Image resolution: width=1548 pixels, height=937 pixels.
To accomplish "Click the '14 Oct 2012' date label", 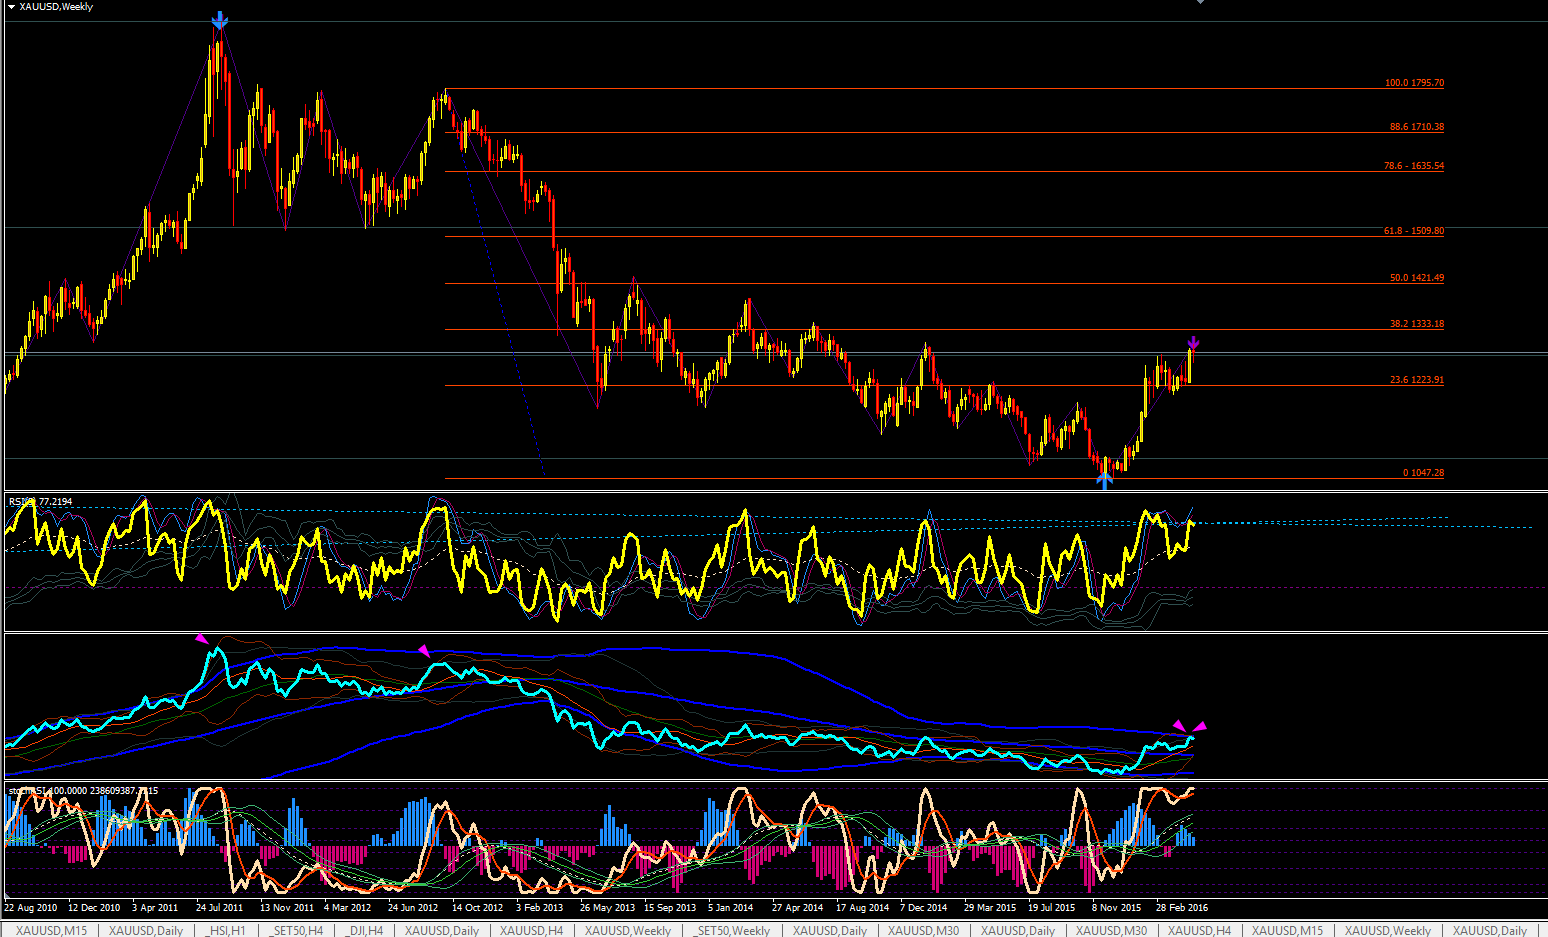I will tap(477, 908).
